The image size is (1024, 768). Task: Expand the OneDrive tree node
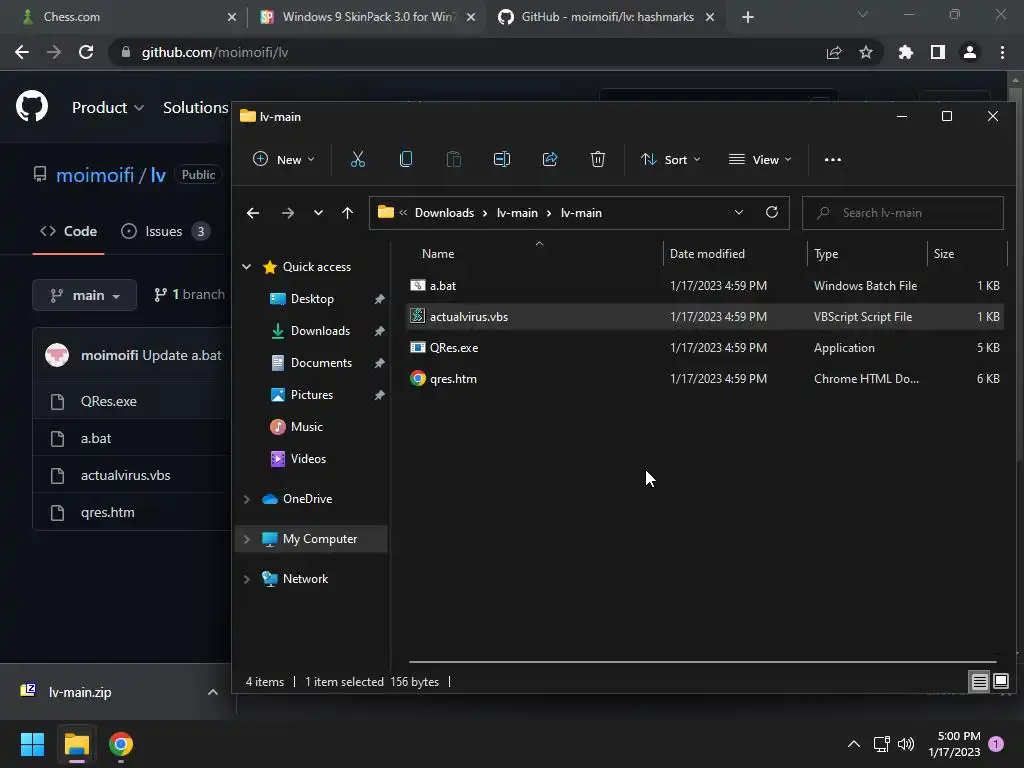coord(247,499)
